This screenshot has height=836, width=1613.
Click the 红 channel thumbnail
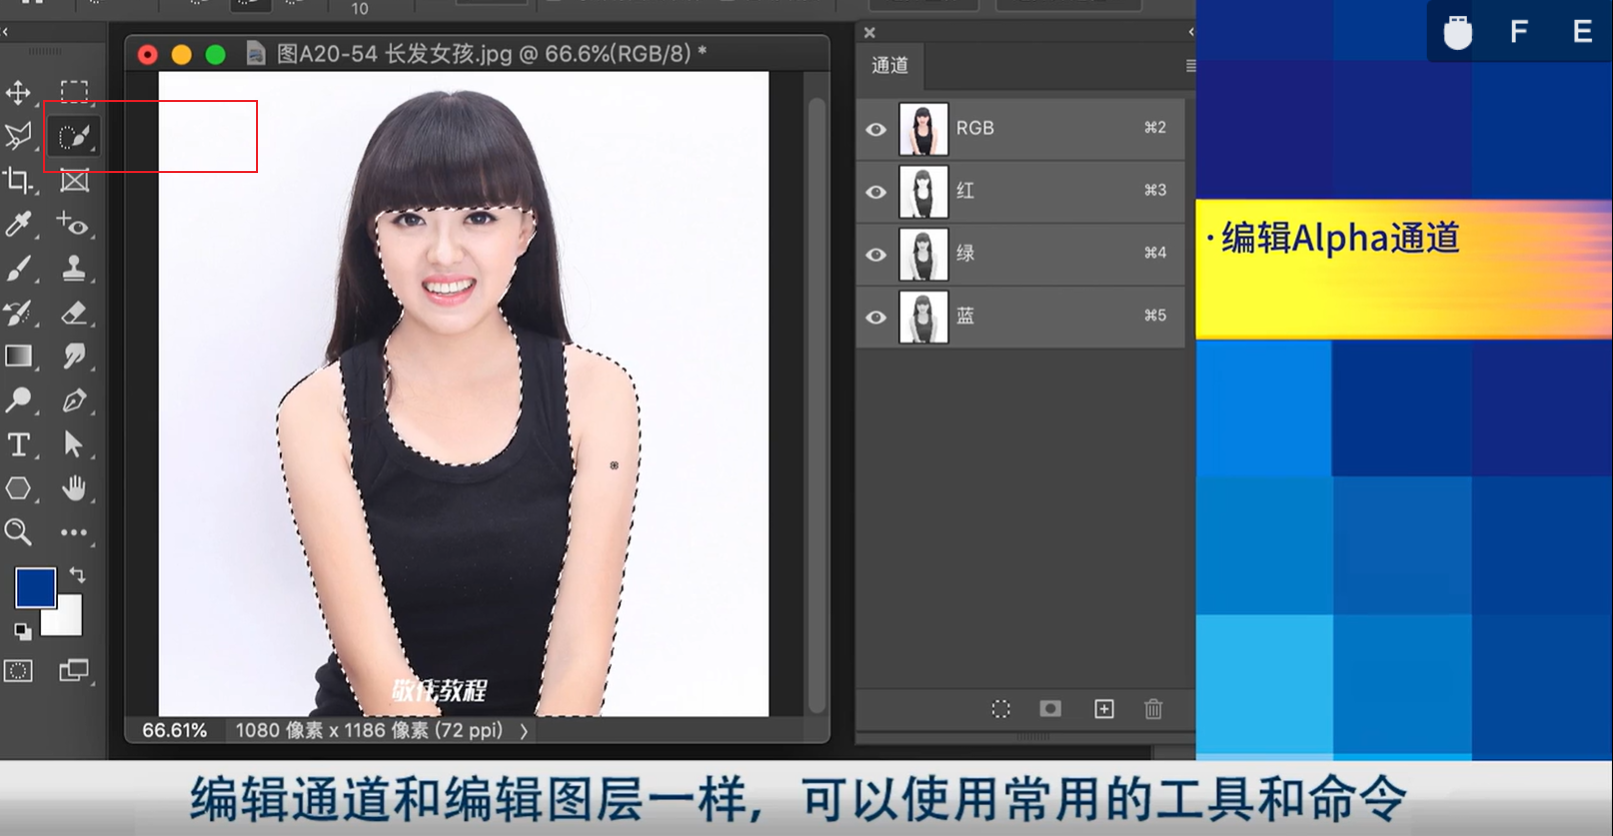(923, 191)
